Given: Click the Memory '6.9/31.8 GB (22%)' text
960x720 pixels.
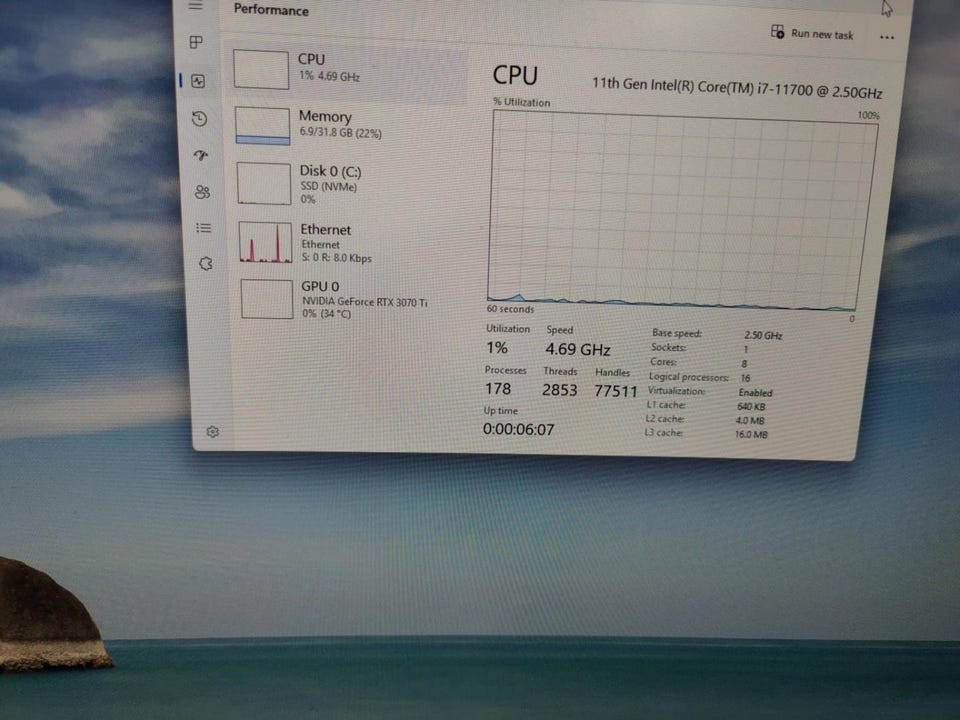Looking at the screenshot, I should [340, 133].
